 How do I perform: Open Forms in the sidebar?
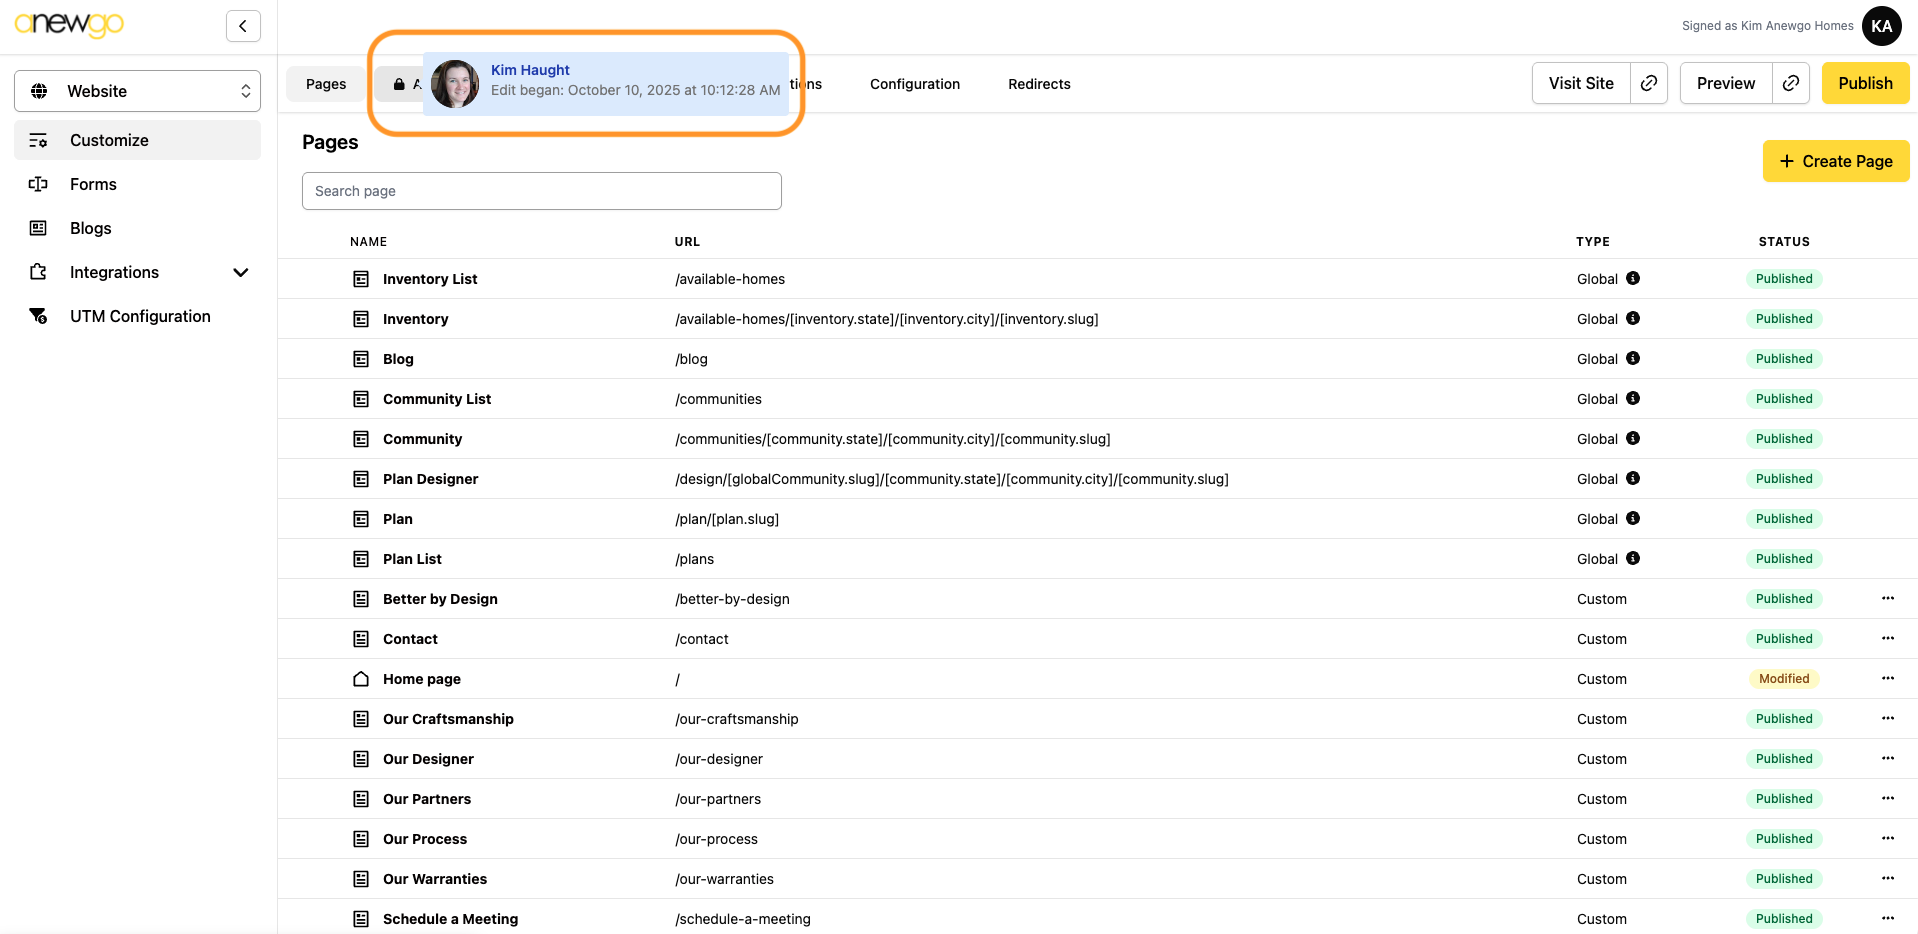coord(93,184)
